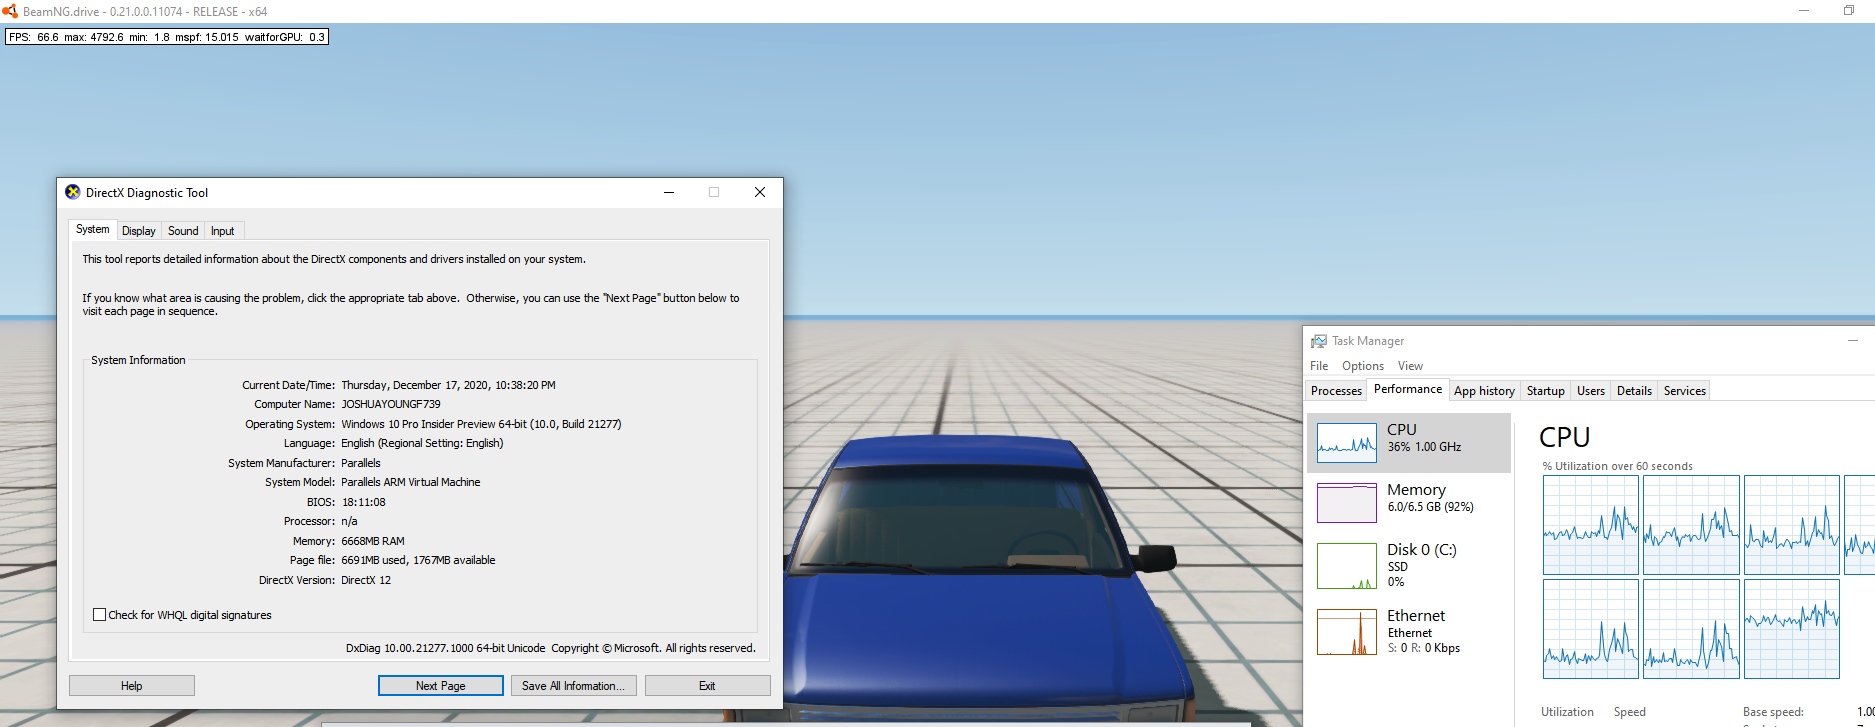Click the Current Date/Time value

point(448,385)
